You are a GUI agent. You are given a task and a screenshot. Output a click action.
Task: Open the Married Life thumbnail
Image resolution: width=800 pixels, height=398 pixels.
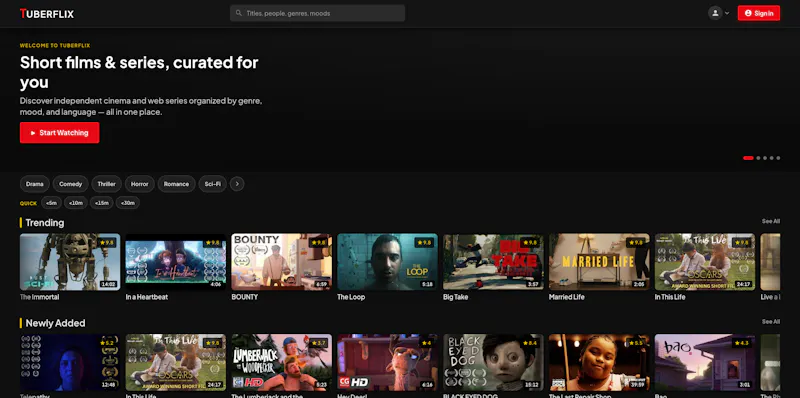click(599, 262)
